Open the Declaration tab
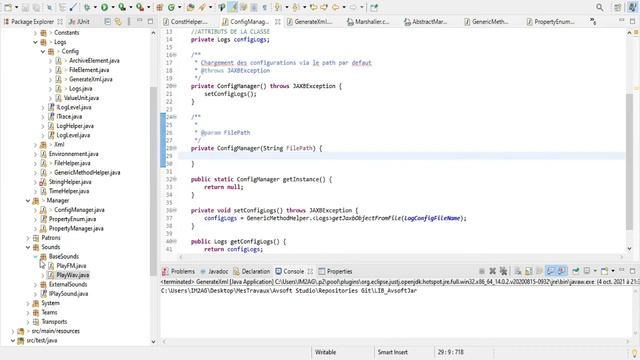The height and width of the screenshot is (360, 640). click(x=251, y=271)
